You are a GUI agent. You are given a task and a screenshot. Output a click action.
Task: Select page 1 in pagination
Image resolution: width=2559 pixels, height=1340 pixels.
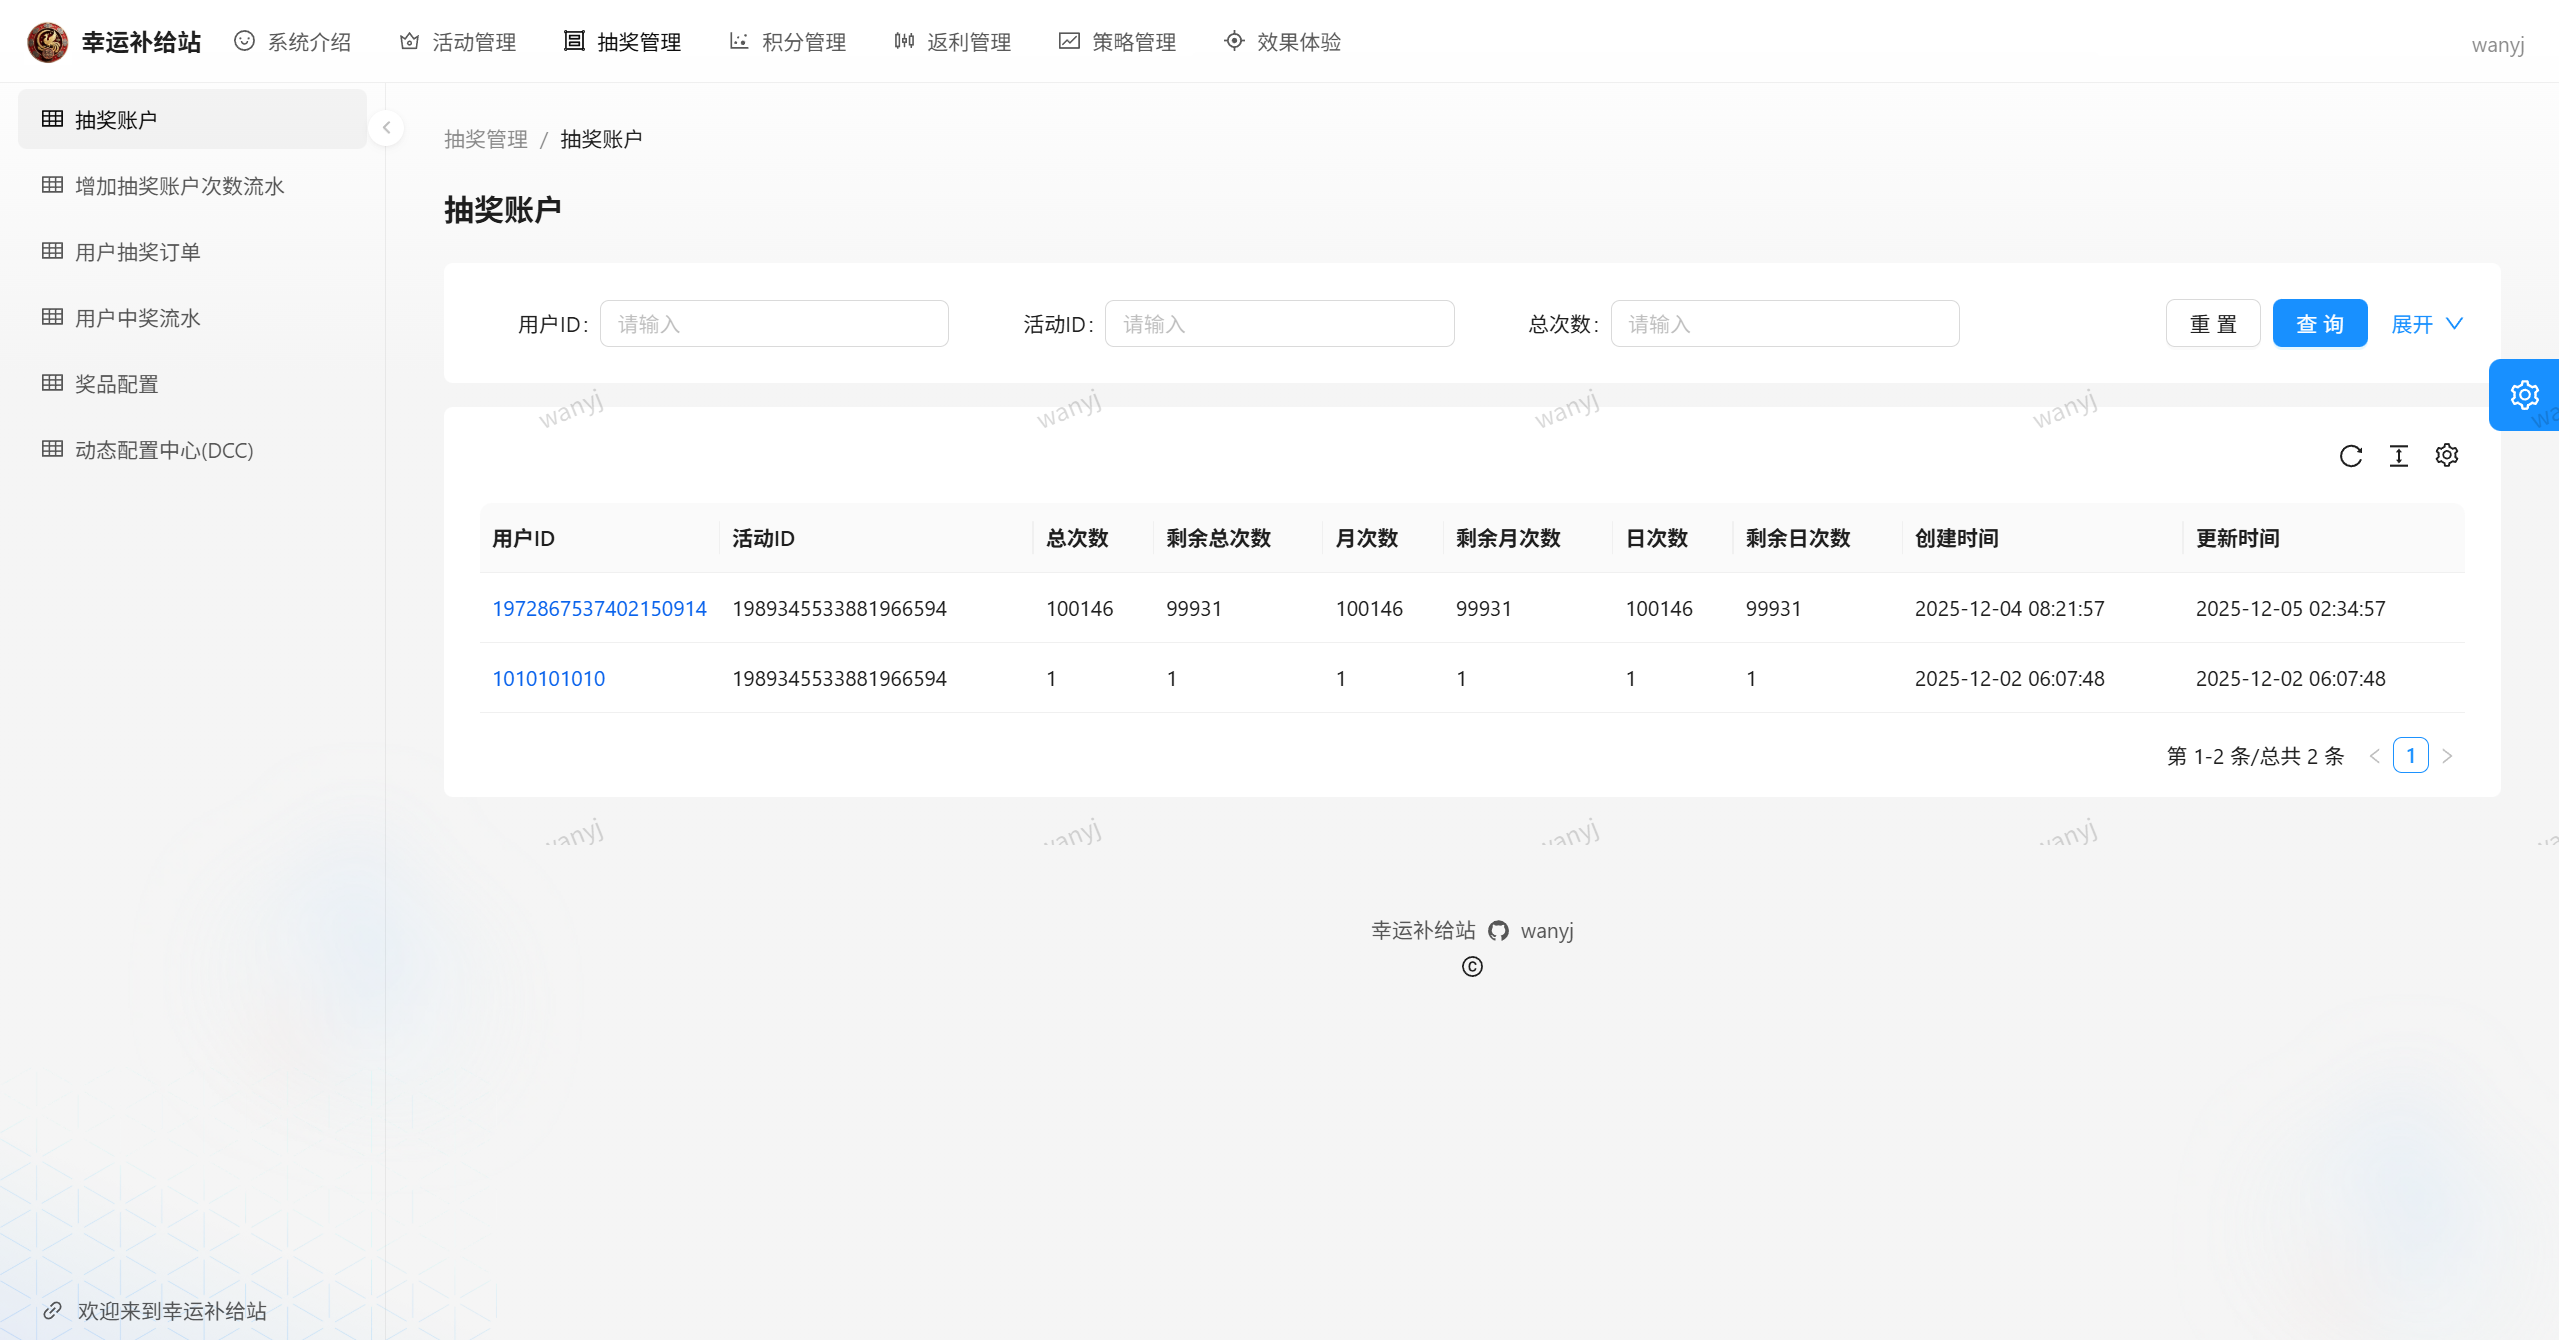click(2410, 756)
